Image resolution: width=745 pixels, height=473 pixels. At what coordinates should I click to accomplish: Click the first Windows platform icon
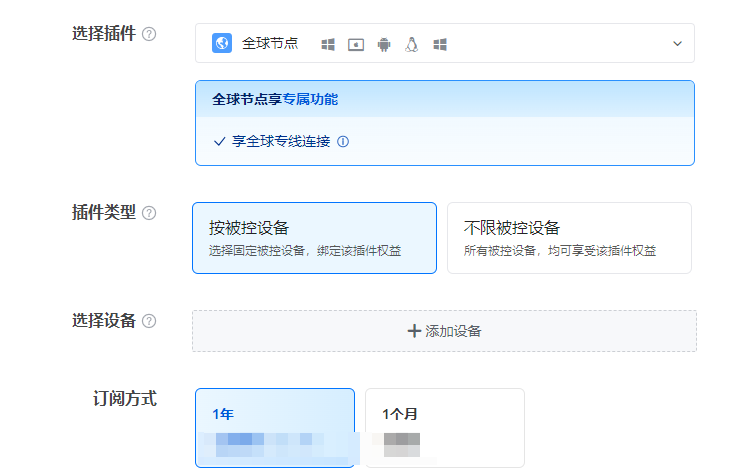pos(328,45)
